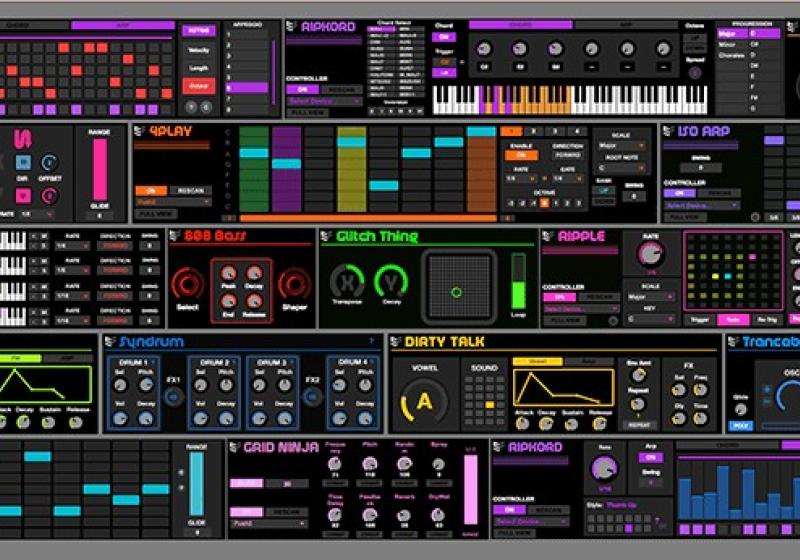Select Major in the Progression list

(731, 34)
